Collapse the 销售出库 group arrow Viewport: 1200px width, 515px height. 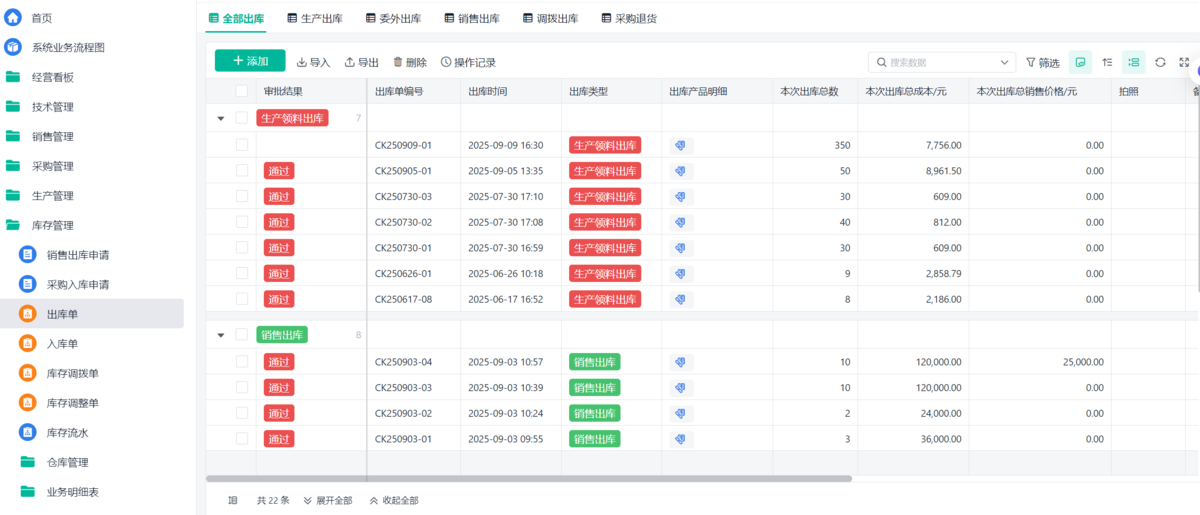(x=221, y=335)
